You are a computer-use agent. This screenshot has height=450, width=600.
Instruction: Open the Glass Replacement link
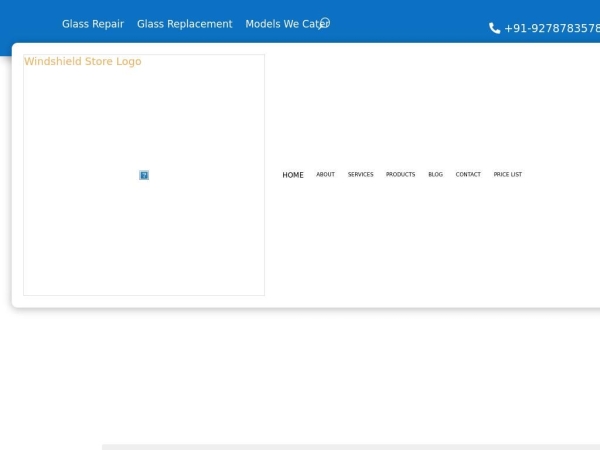[x=184, y=24]
